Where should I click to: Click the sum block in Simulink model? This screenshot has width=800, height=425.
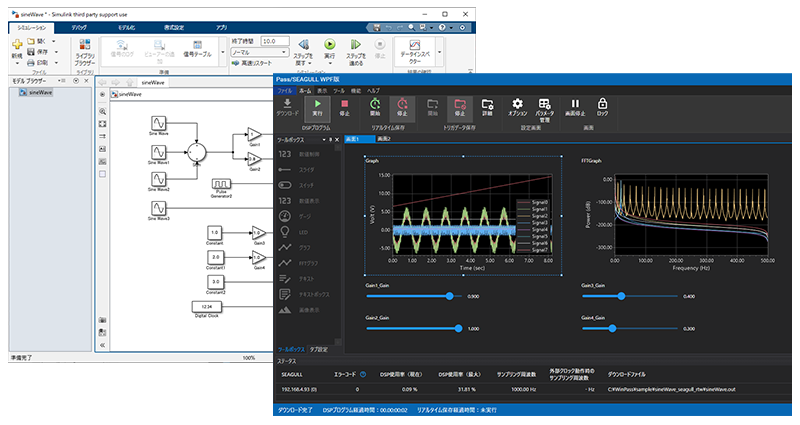coord(196,152)
